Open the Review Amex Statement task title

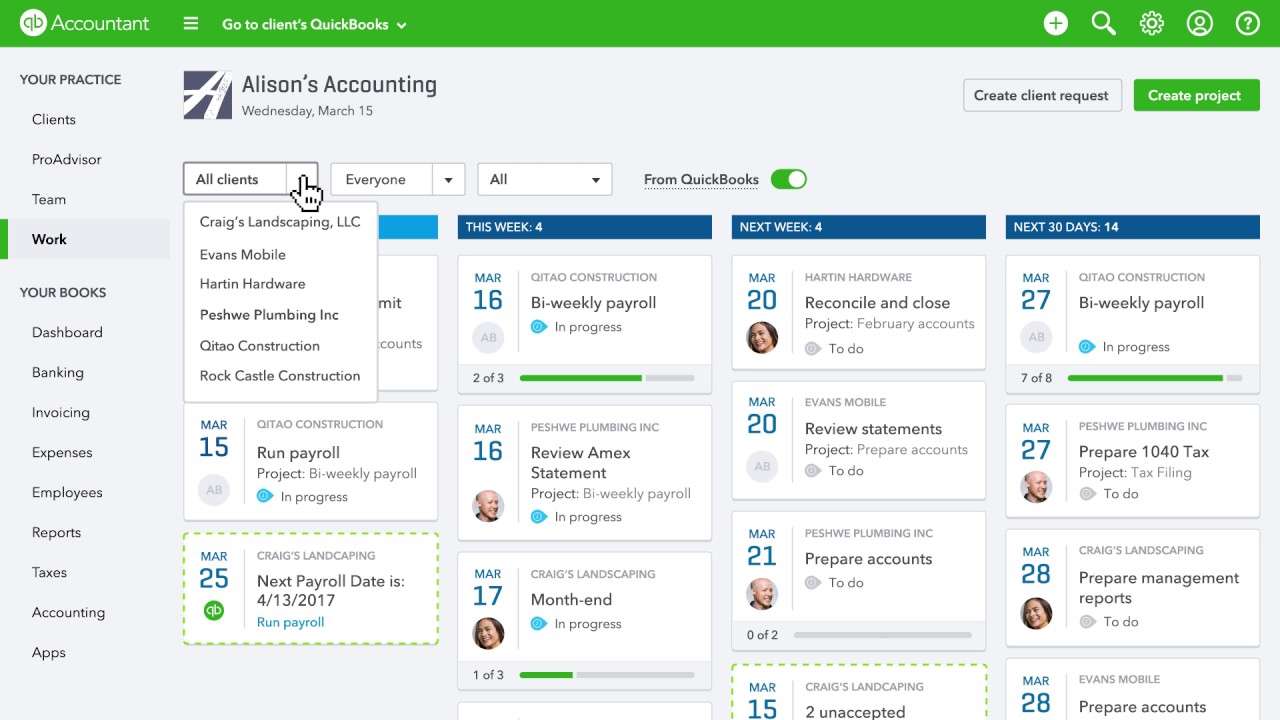(x=581, y=463)
